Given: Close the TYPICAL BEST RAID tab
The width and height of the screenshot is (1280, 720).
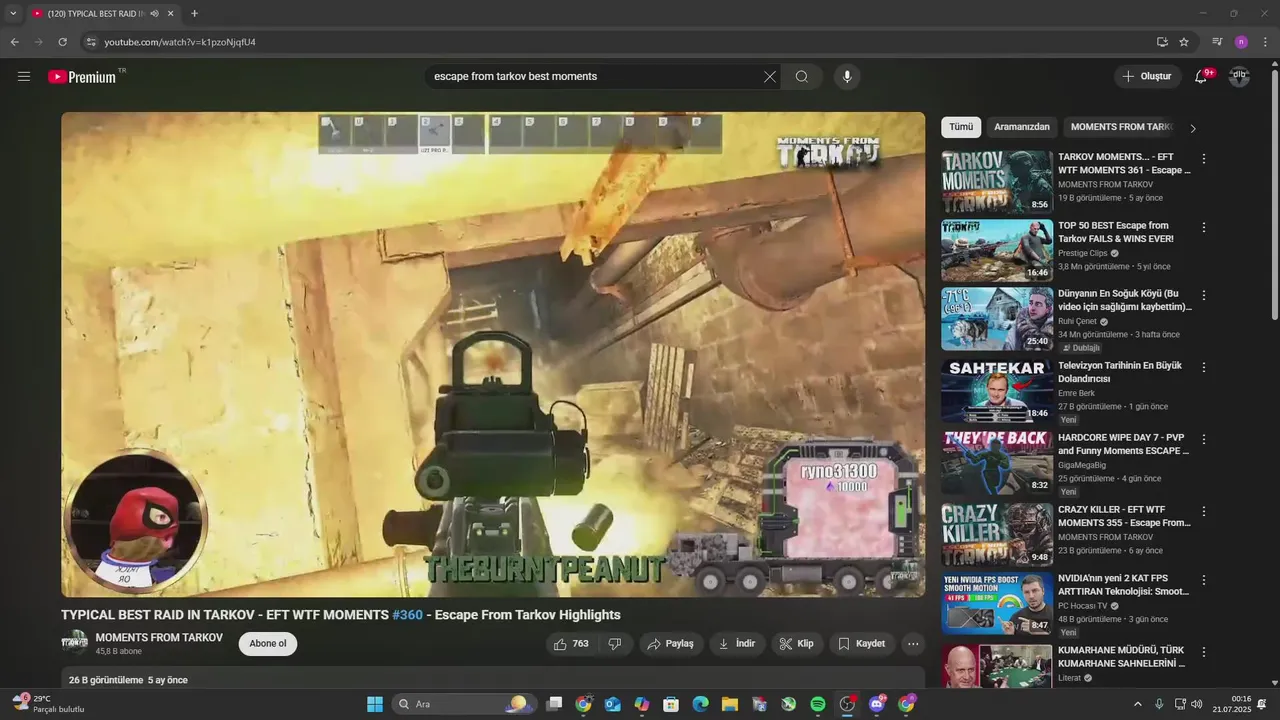Looking at the screenshot, I should tap(170, 14).
